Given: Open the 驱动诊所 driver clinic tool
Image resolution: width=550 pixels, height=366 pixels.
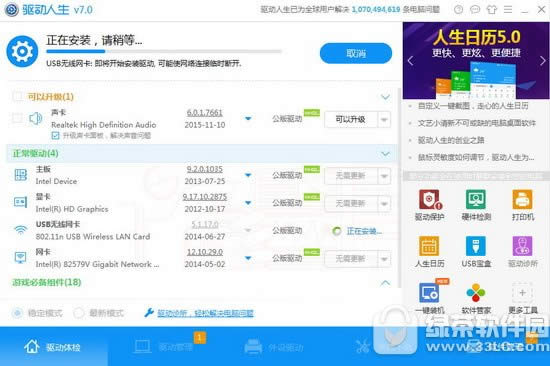Looking at the screenshot, I should (523, 252).
